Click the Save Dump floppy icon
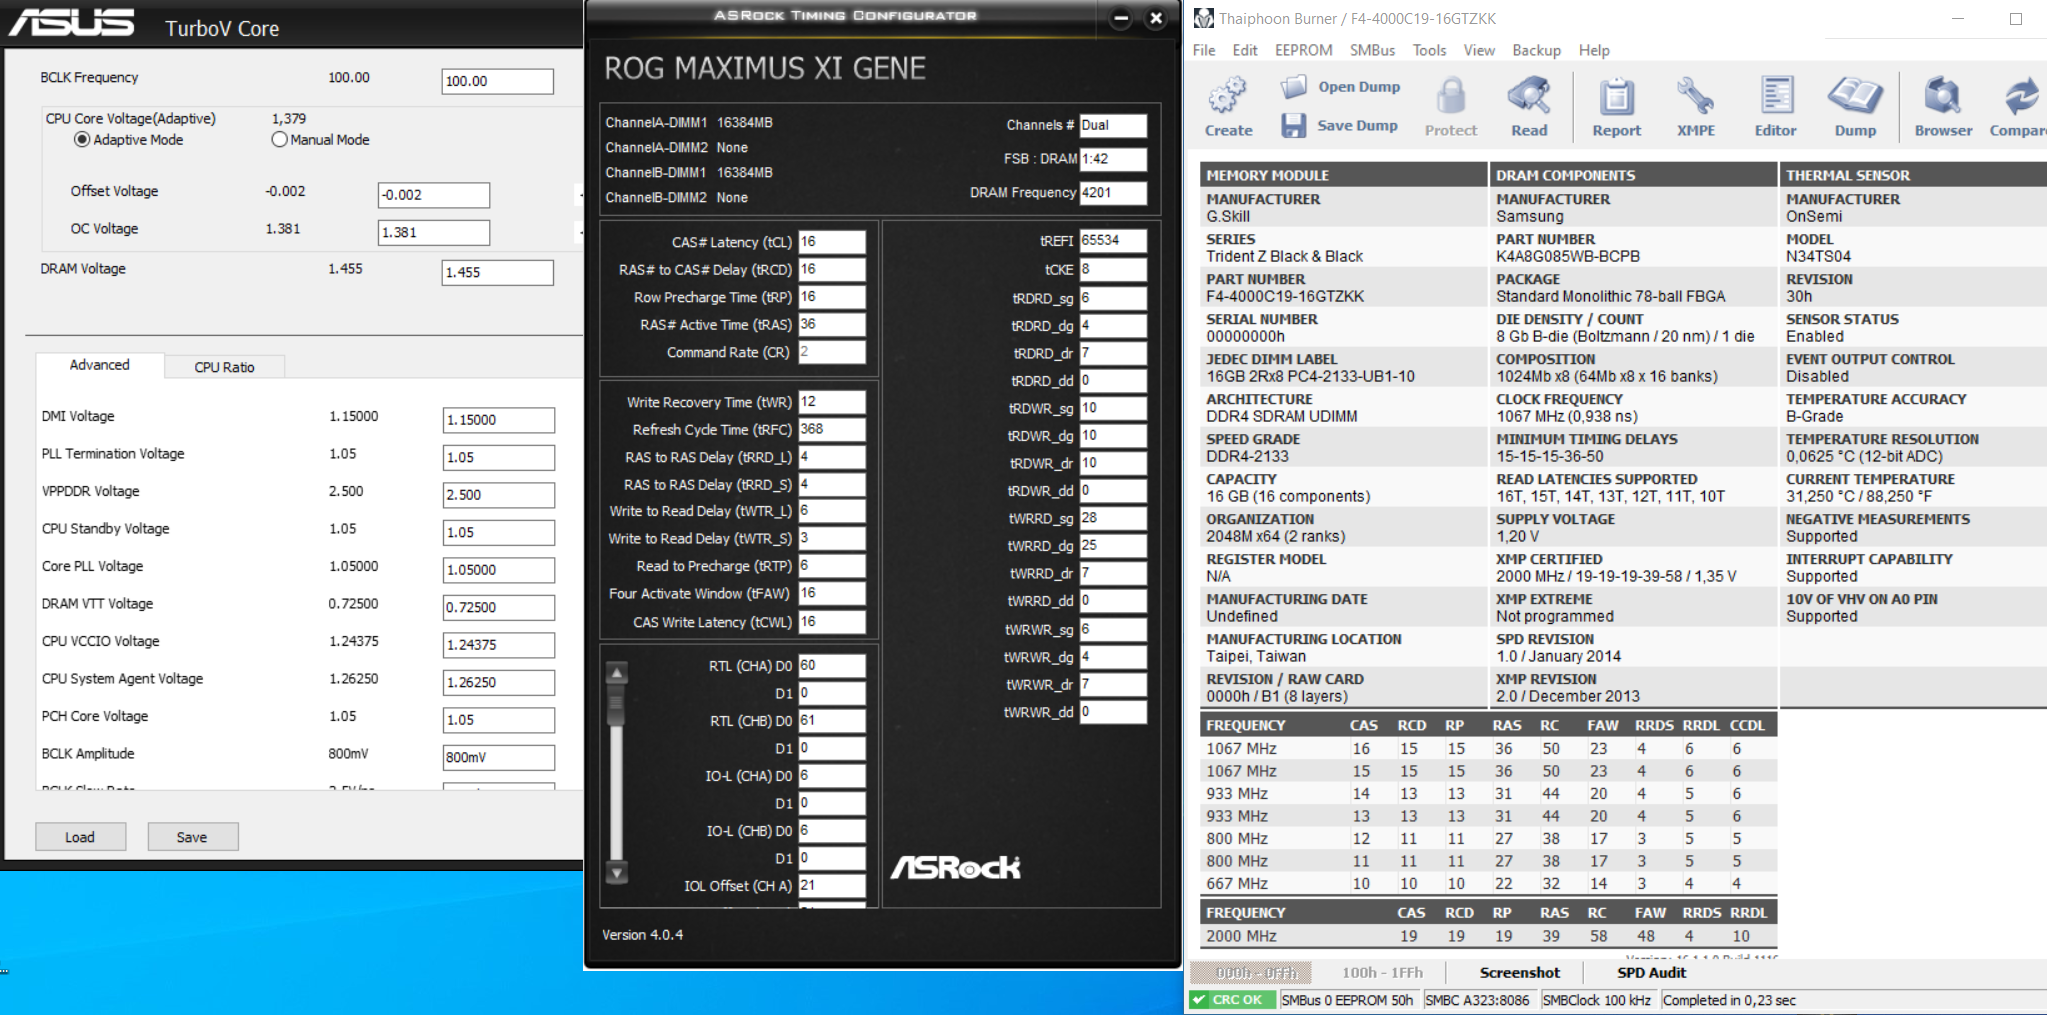The height and width of the screenshot is (1015, 2047). click(1294, 125)
